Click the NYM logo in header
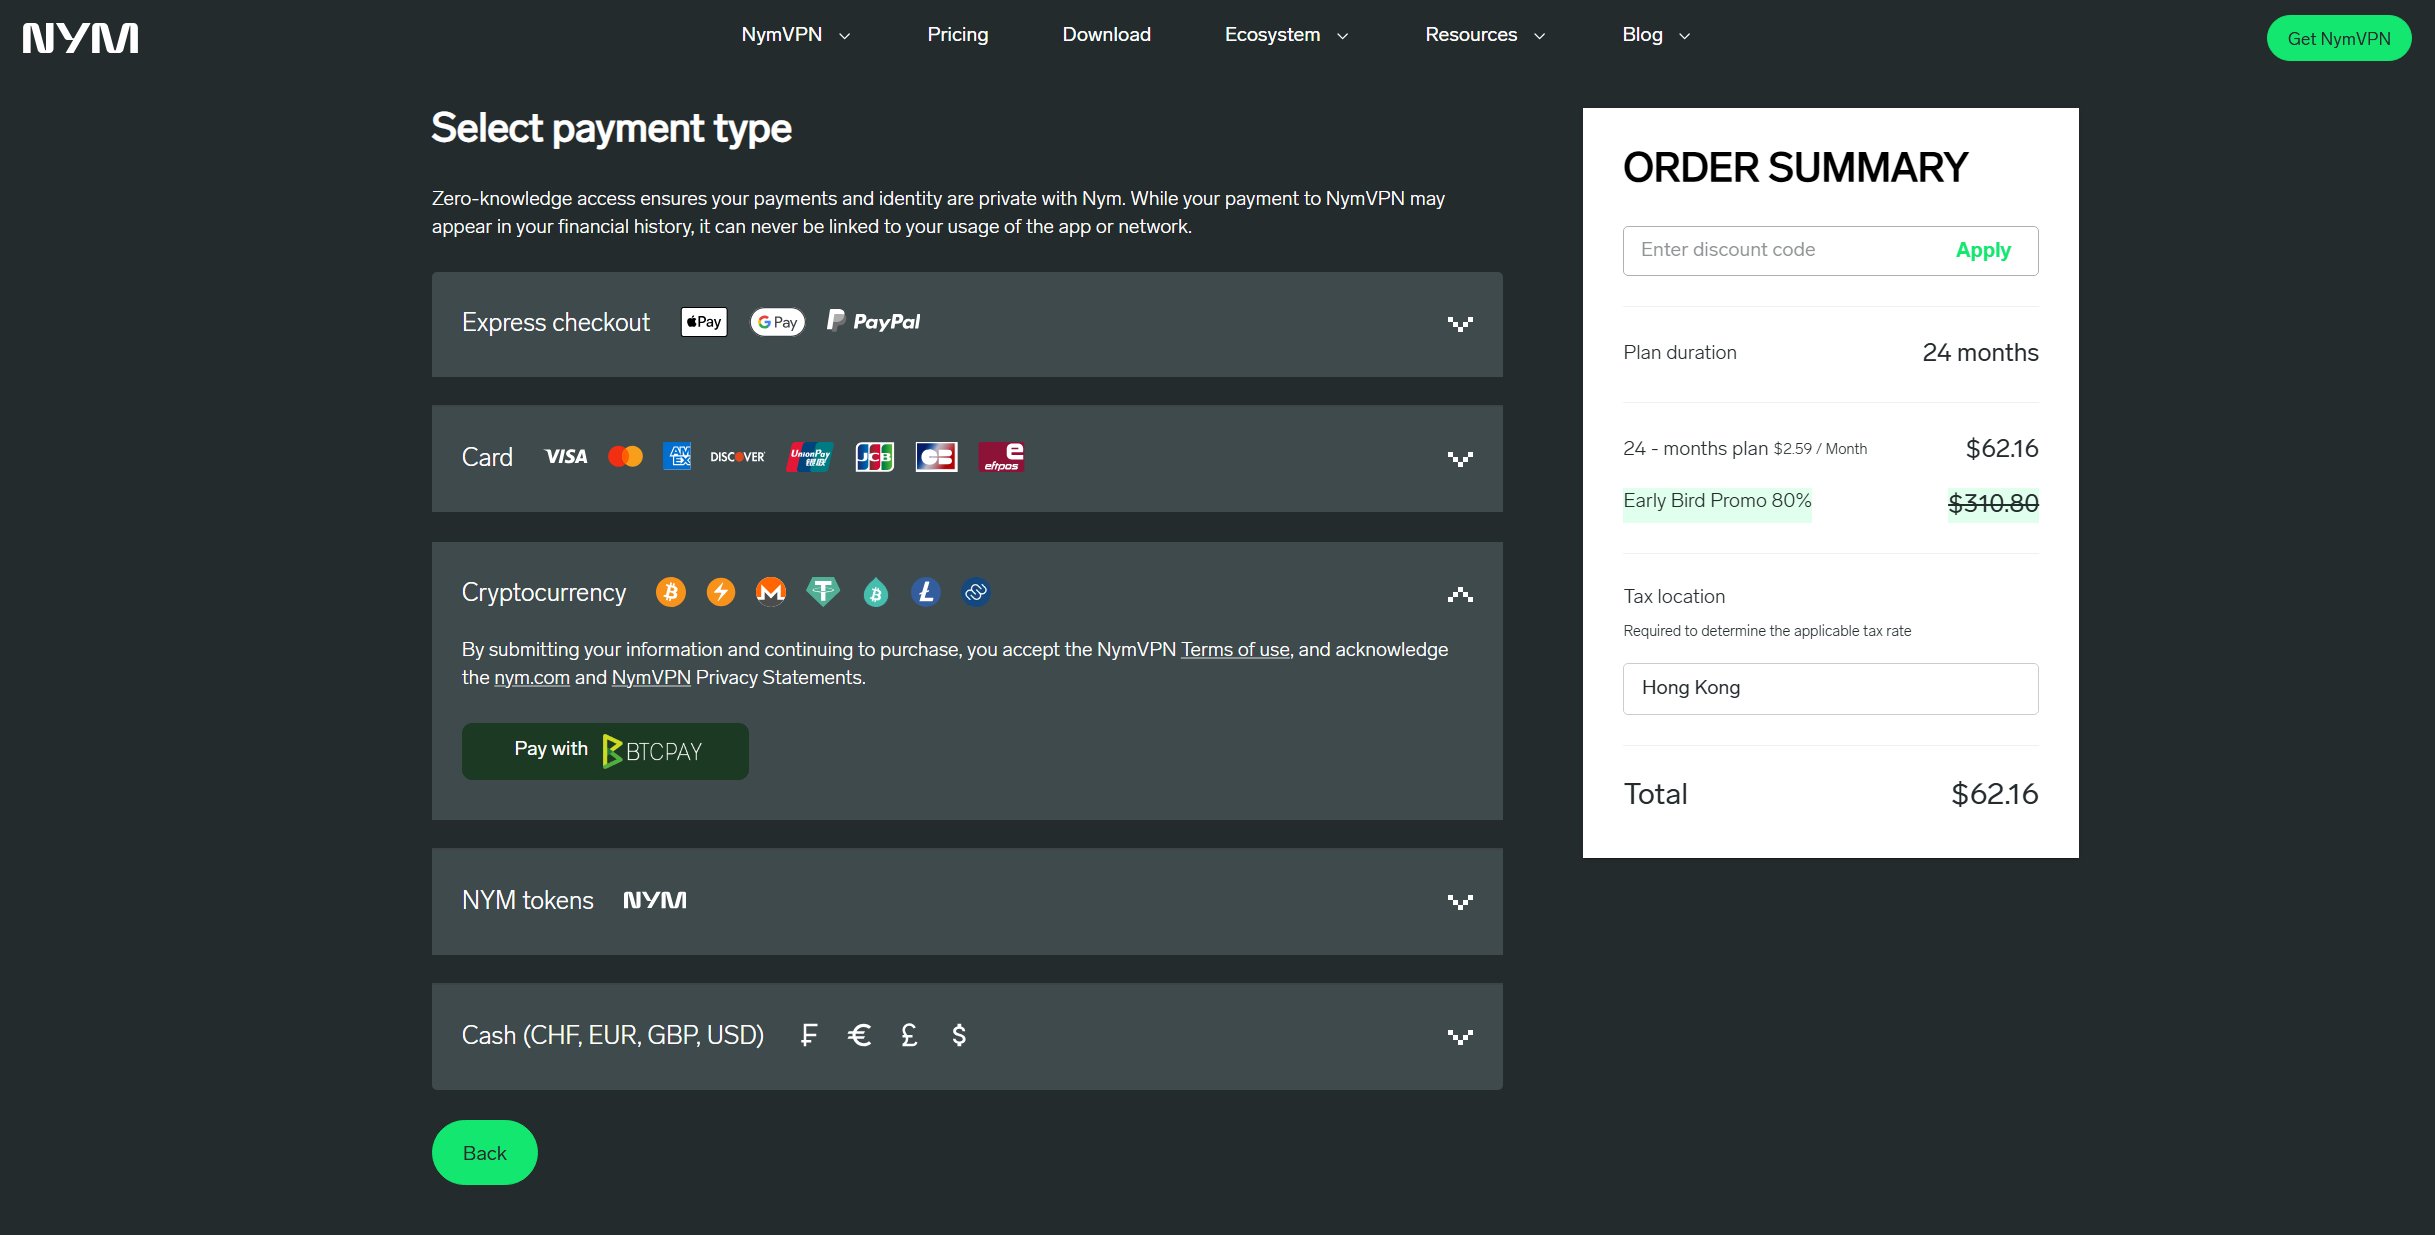2435x1235 pixels. click(x=80, y=38)
